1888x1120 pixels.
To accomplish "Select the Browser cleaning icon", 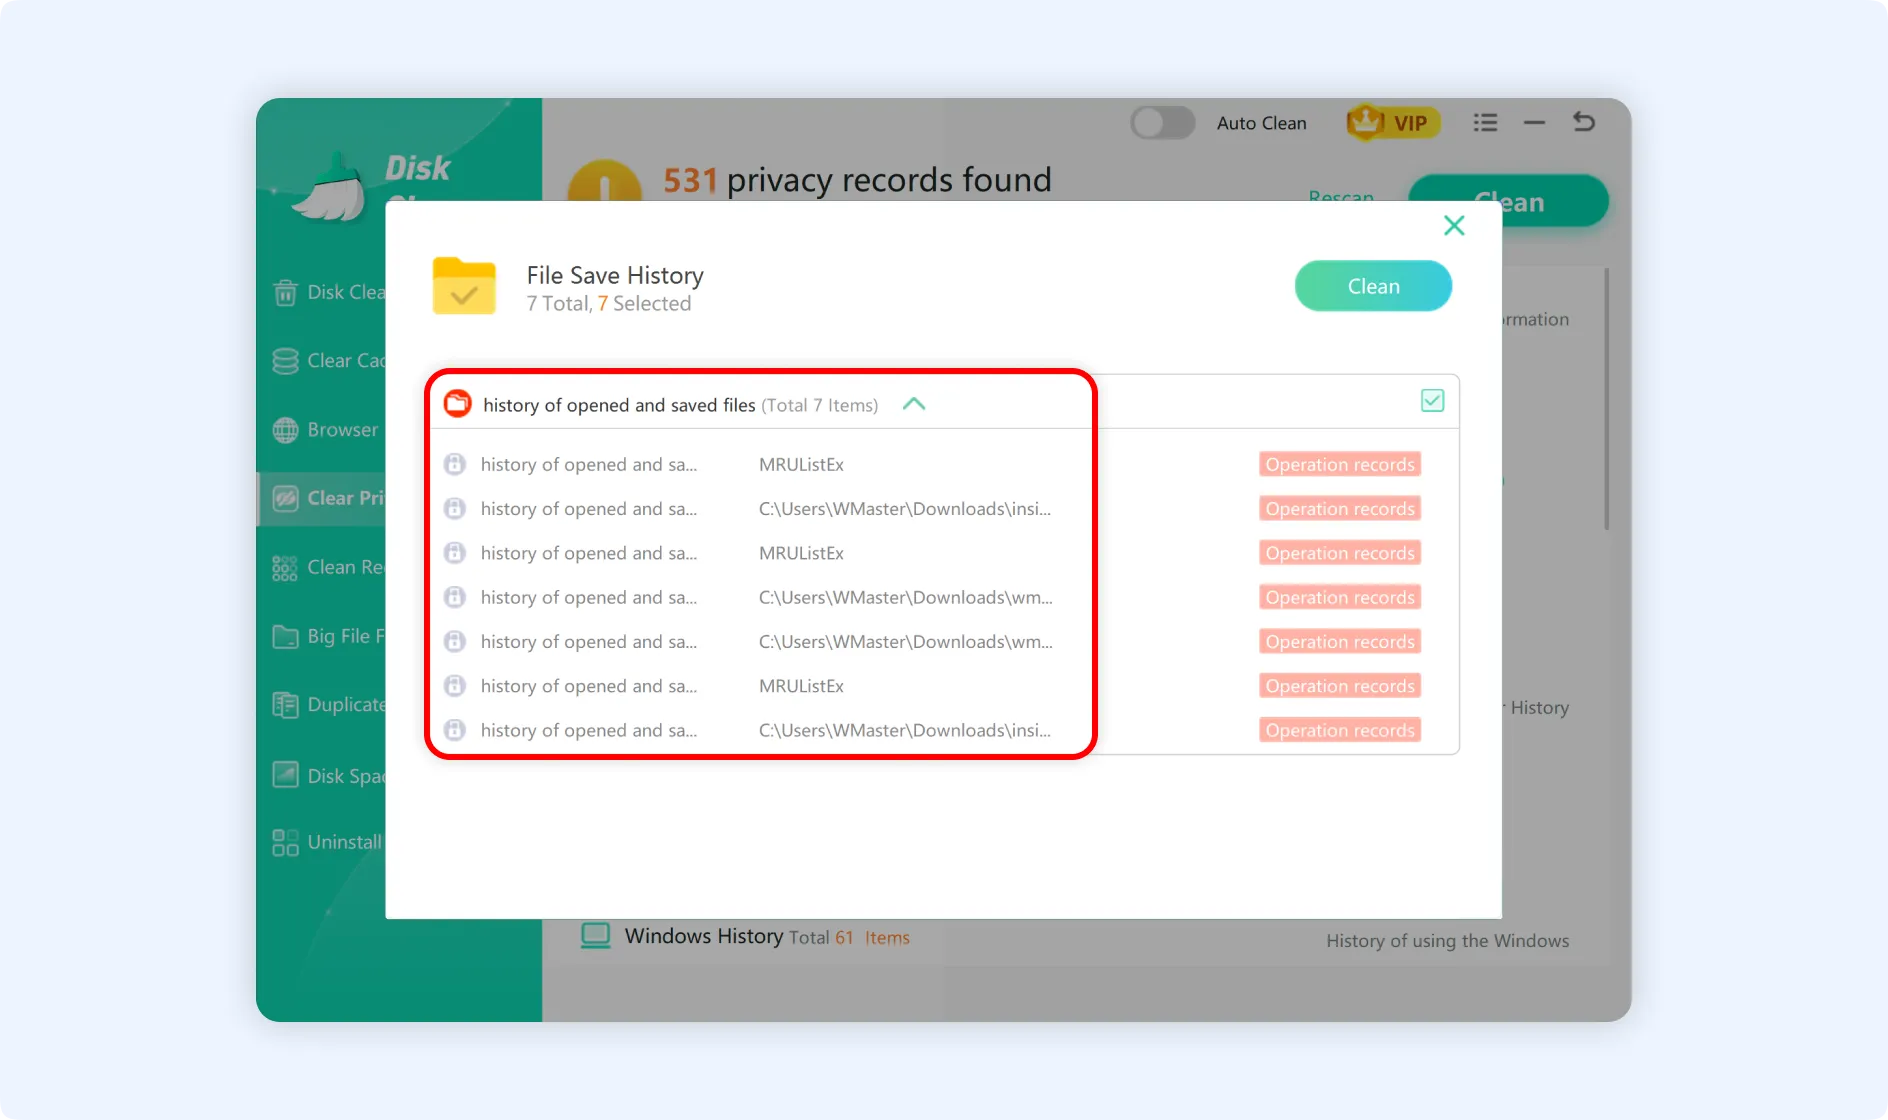I will click(286, 430).
